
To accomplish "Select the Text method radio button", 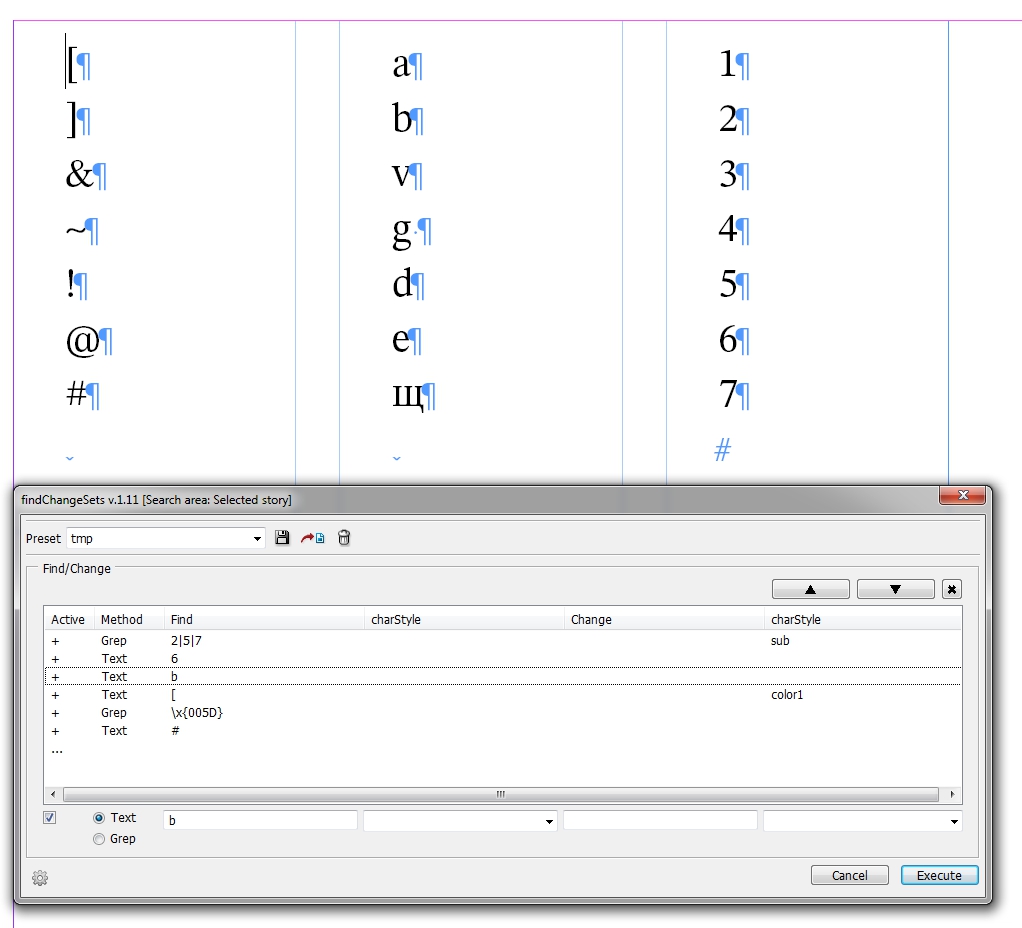I will coord(99,818).
